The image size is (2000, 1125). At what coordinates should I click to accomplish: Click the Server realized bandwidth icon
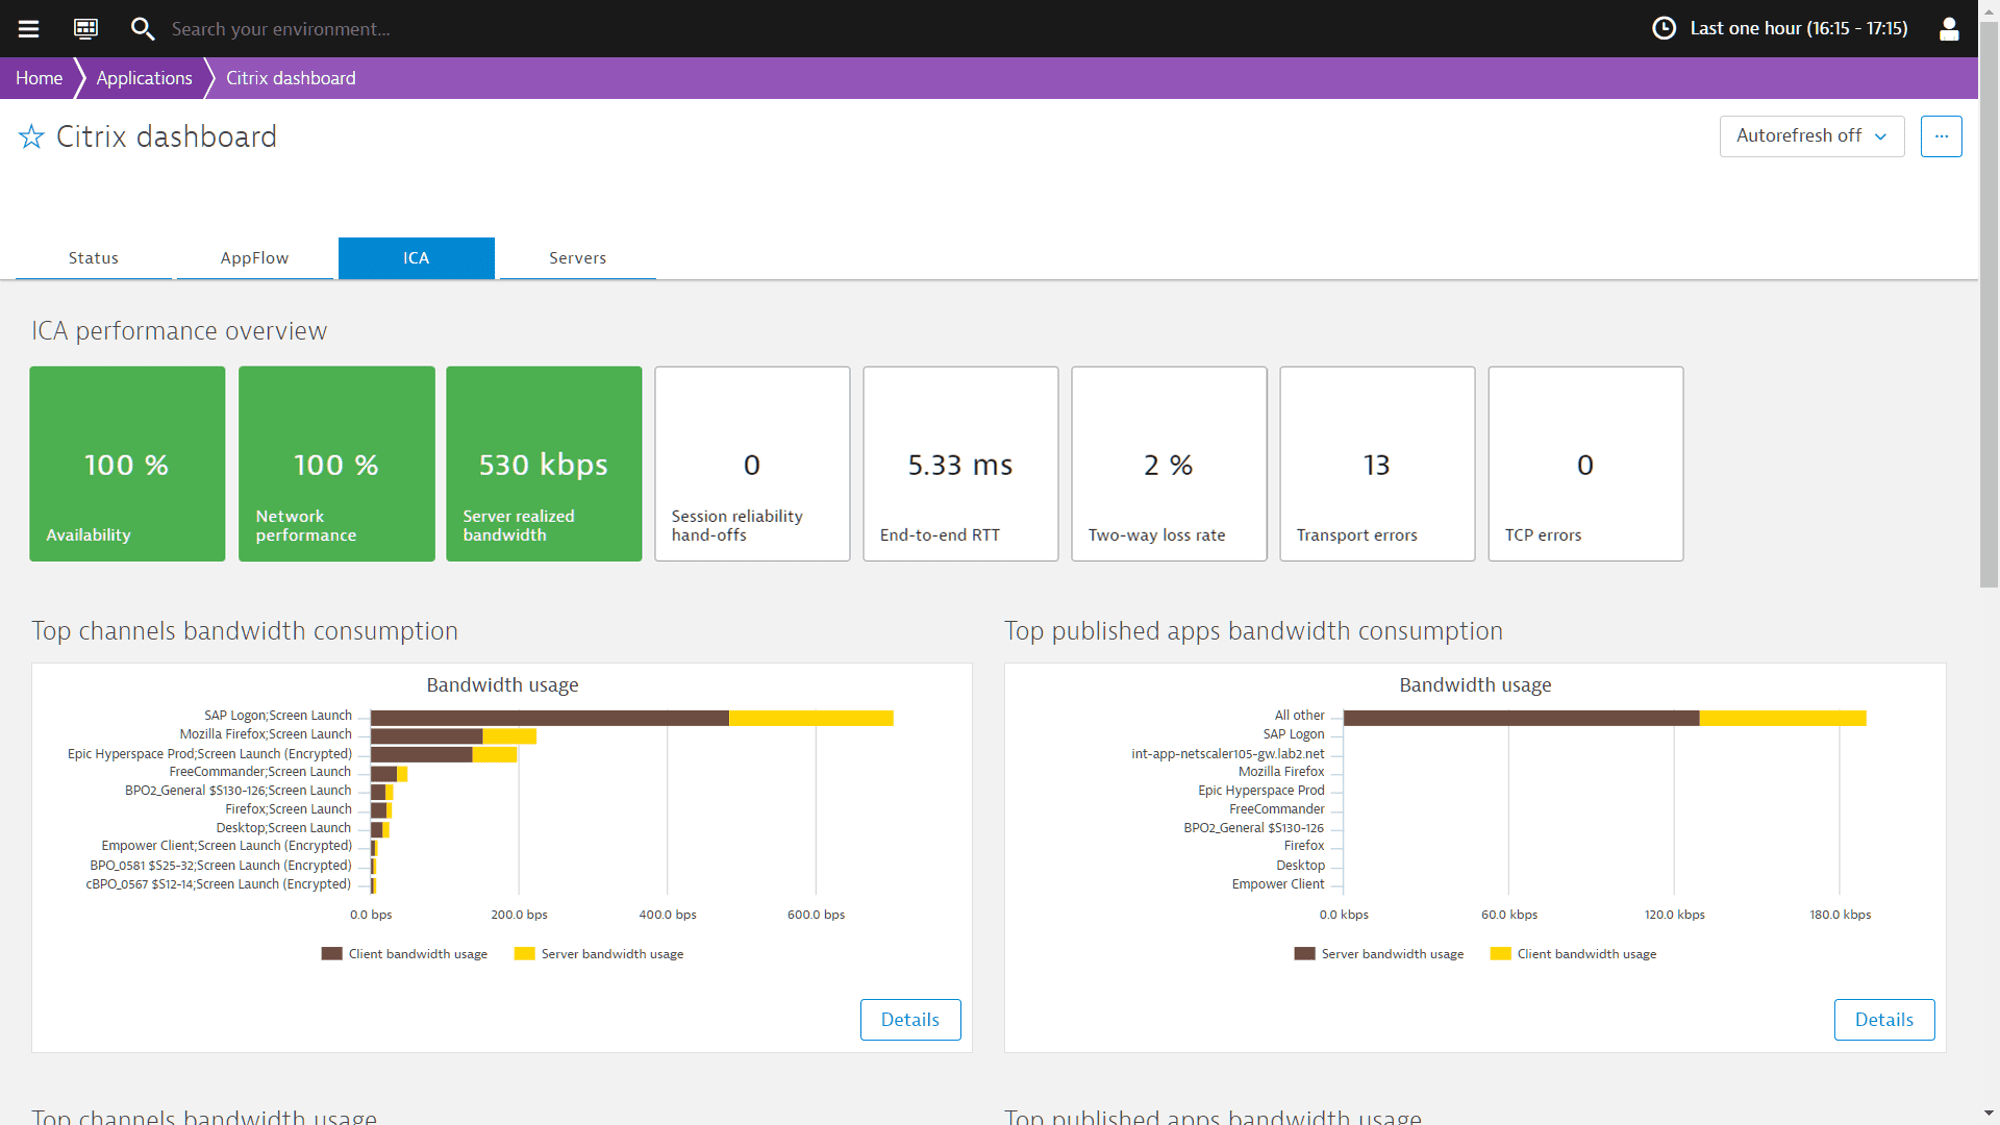543,463
